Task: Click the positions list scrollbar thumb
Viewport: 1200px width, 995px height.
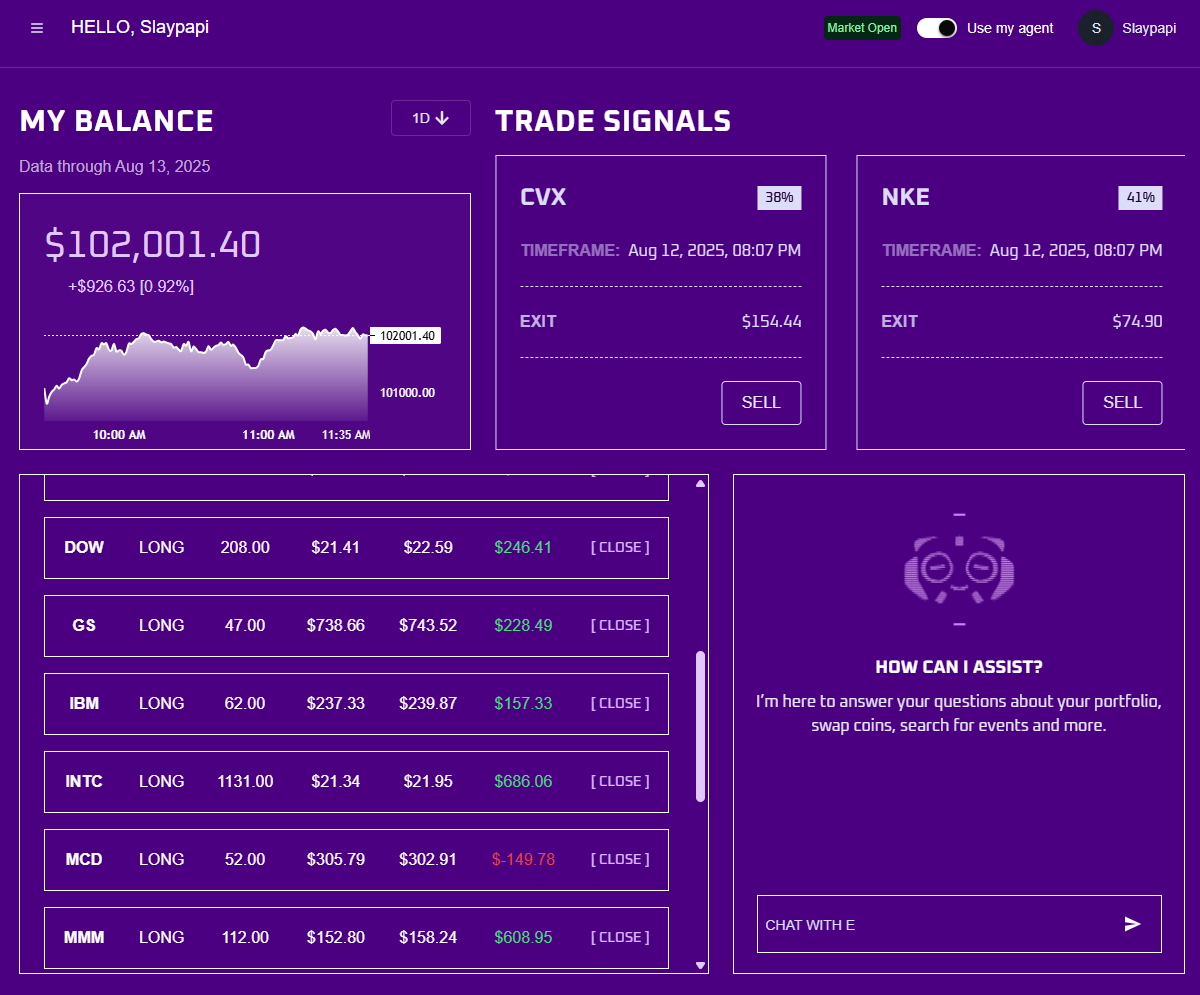Action: pos(700,726)
